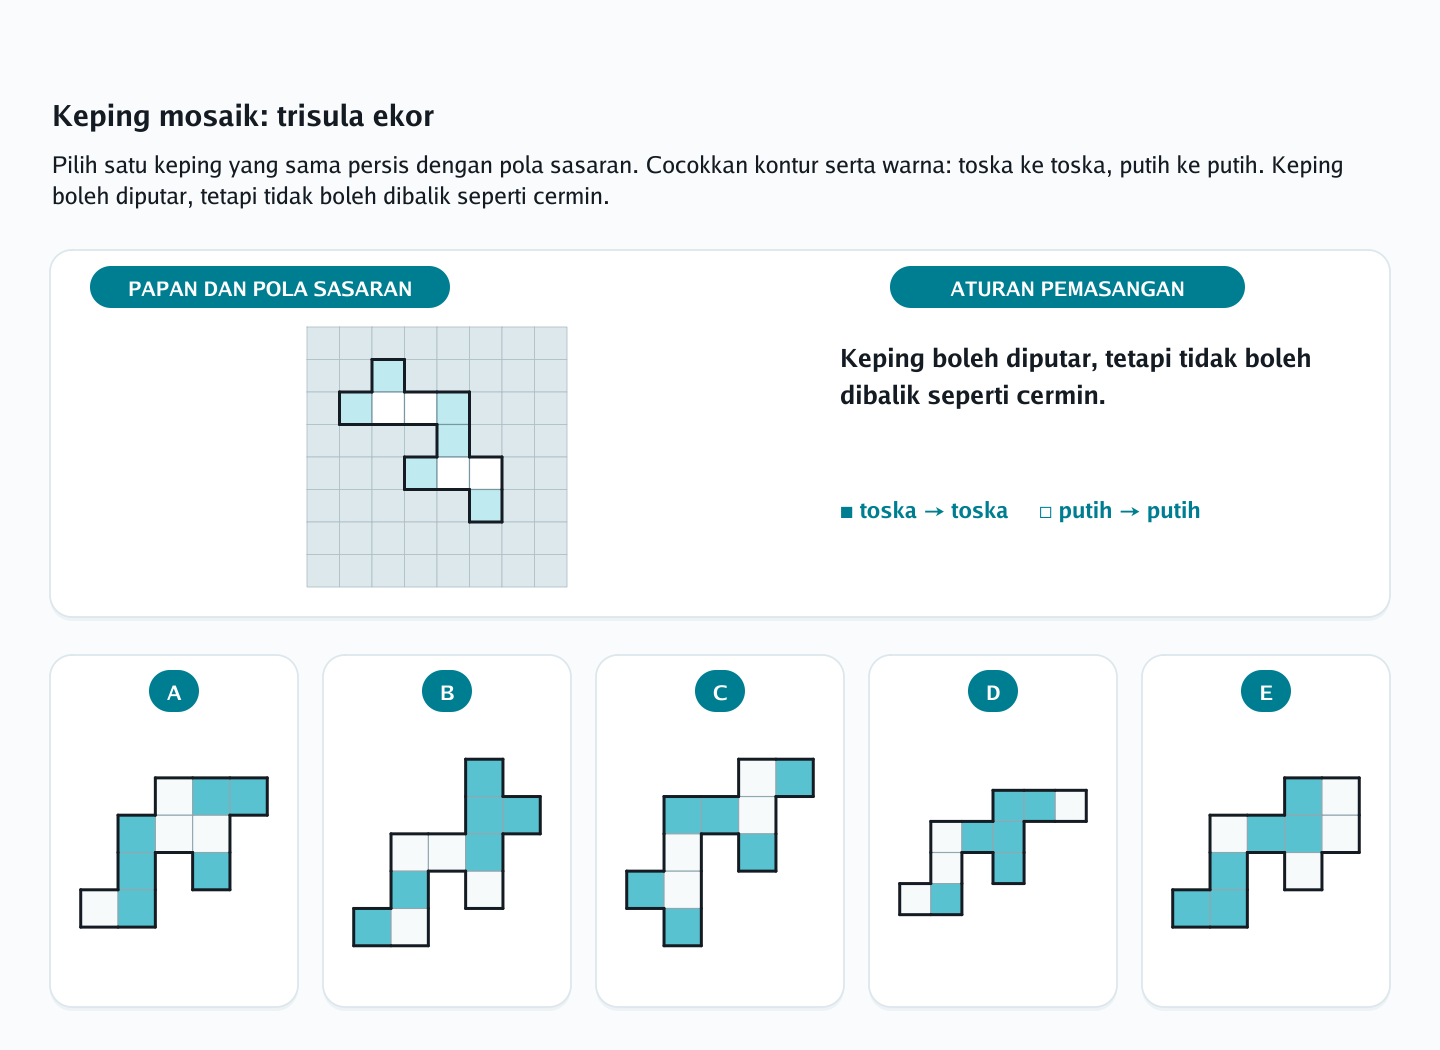Pick the mosaic piece shape in option C
The image size is (1440, 1050).
(x=720, y=852)
